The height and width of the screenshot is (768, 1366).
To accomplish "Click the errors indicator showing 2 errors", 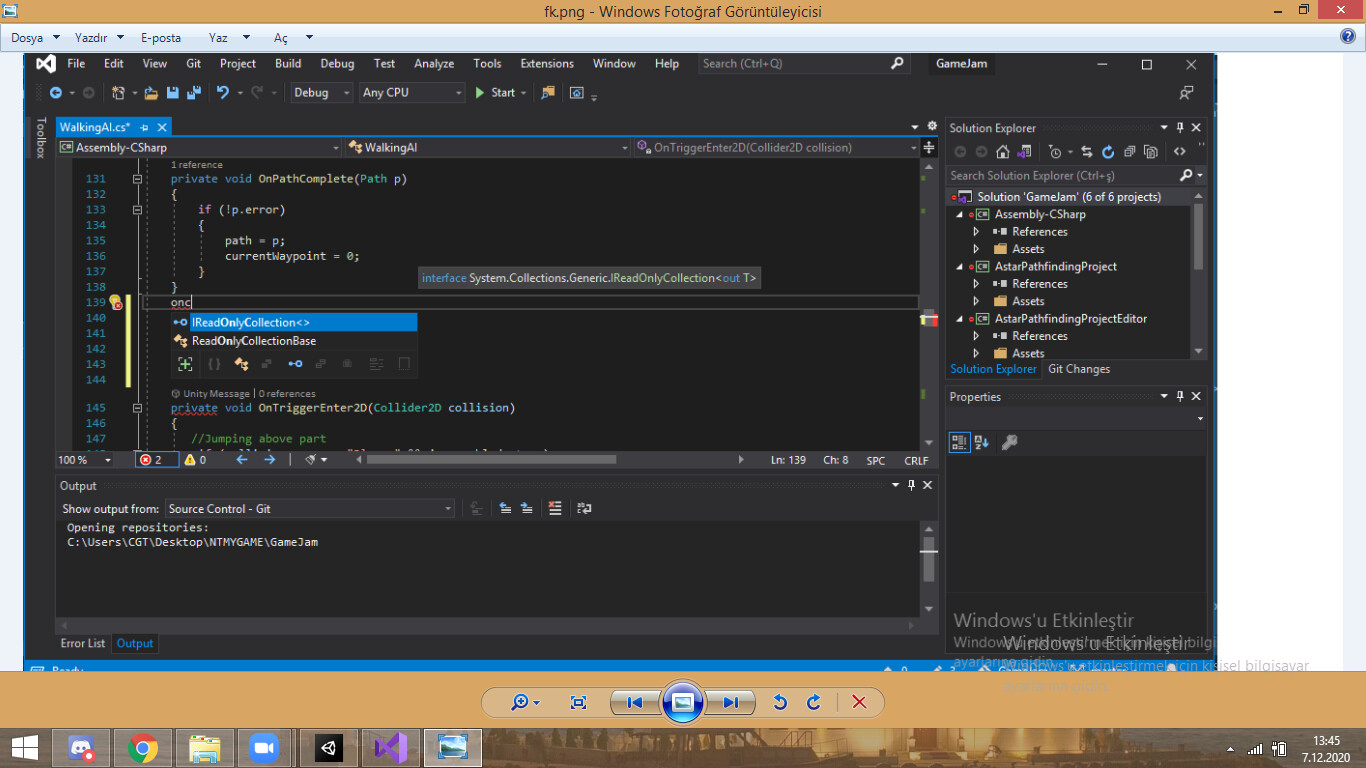I will [155, 459].
